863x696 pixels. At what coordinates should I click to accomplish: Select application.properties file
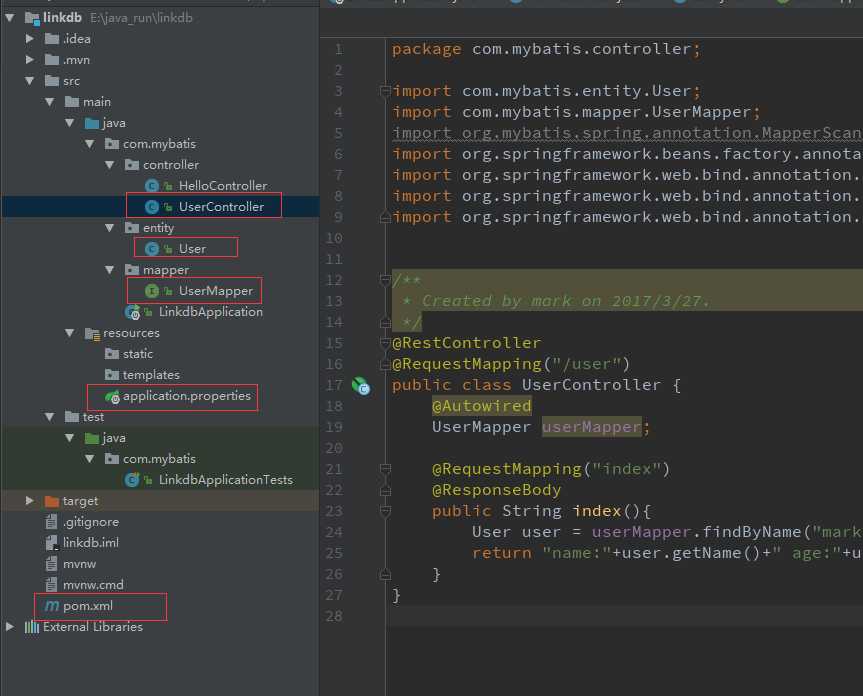coord(187,396)
